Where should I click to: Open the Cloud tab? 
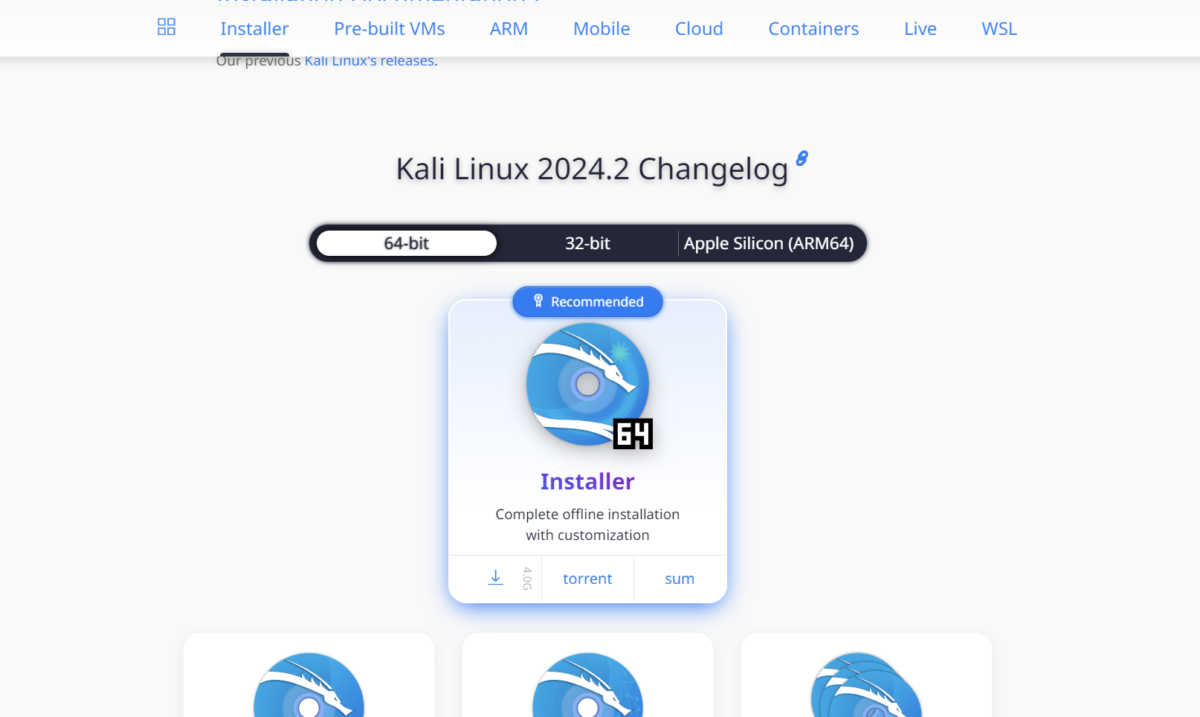[698, 28]
